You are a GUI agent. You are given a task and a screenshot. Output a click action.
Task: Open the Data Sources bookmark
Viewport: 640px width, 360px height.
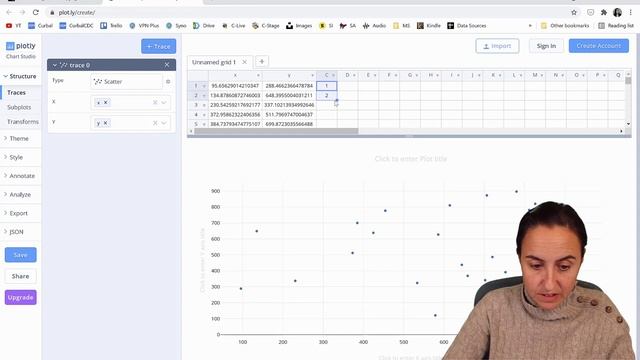point(467,26)
